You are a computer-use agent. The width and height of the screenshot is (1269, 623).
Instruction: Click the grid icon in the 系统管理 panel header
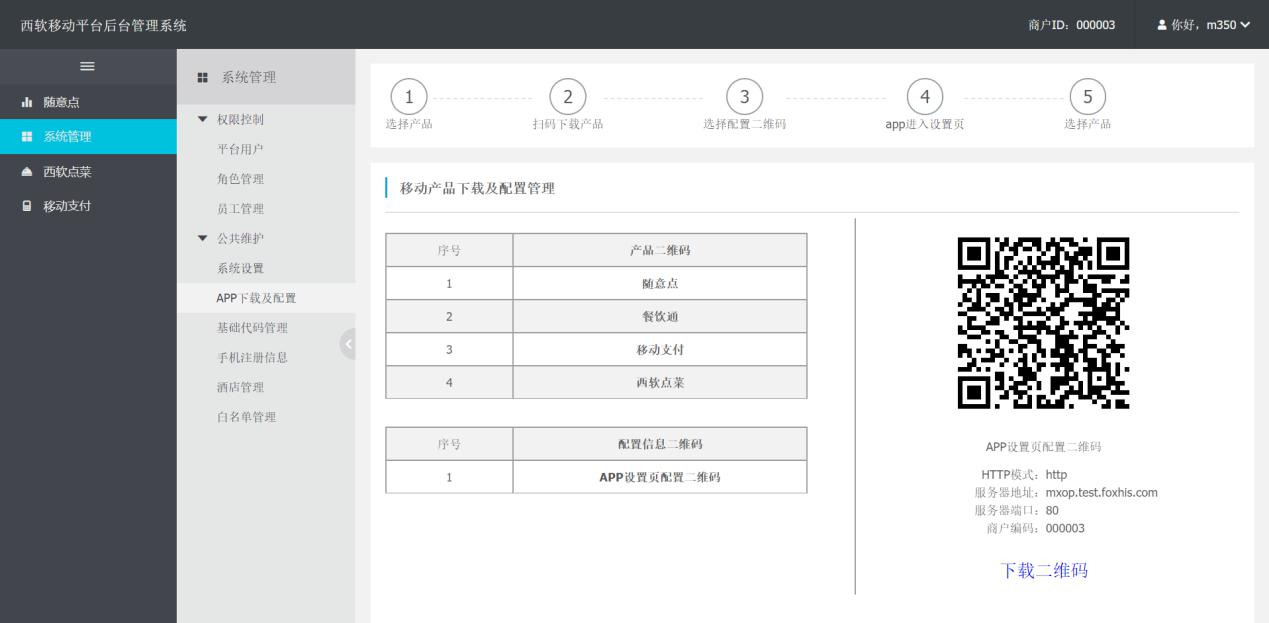(202, 77)
